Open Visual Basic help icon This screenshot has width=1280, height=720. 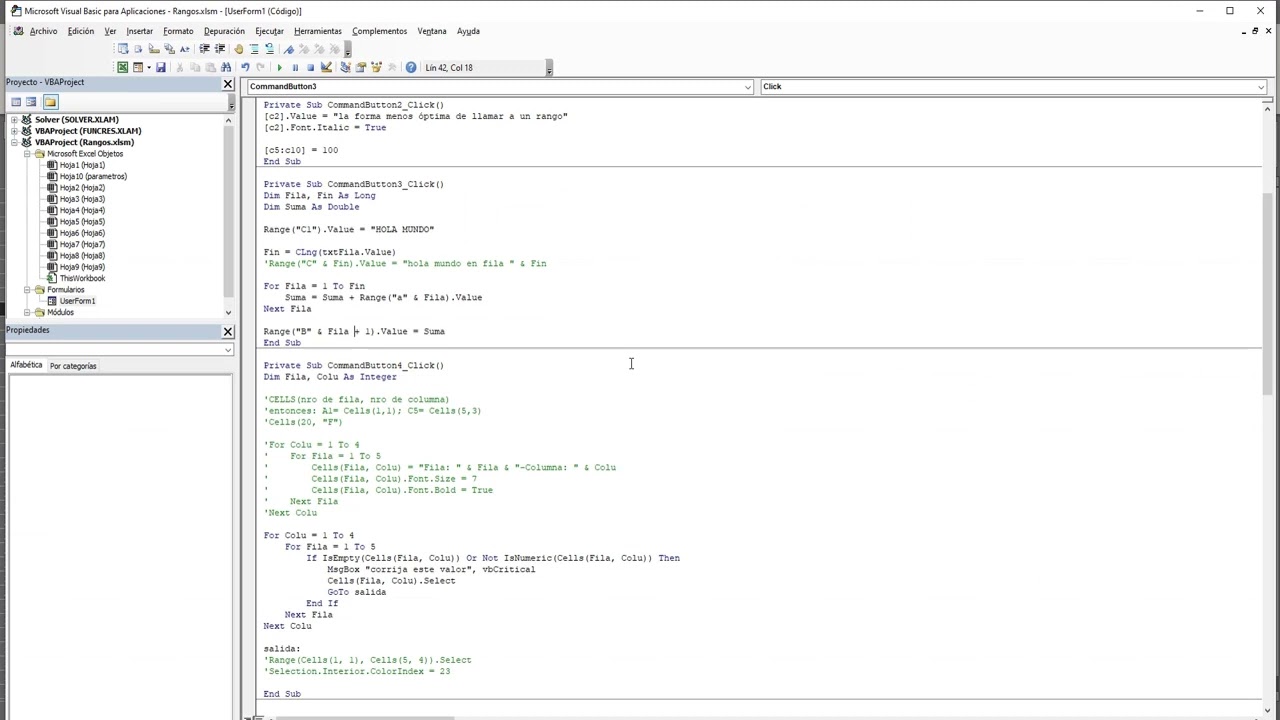411,67
